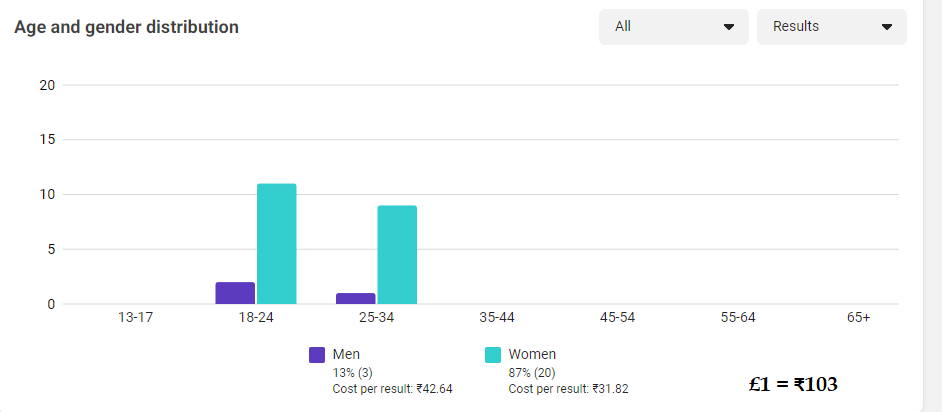
Task: Click the purple Men legend swatch
Action: click(x=317, y=355)
